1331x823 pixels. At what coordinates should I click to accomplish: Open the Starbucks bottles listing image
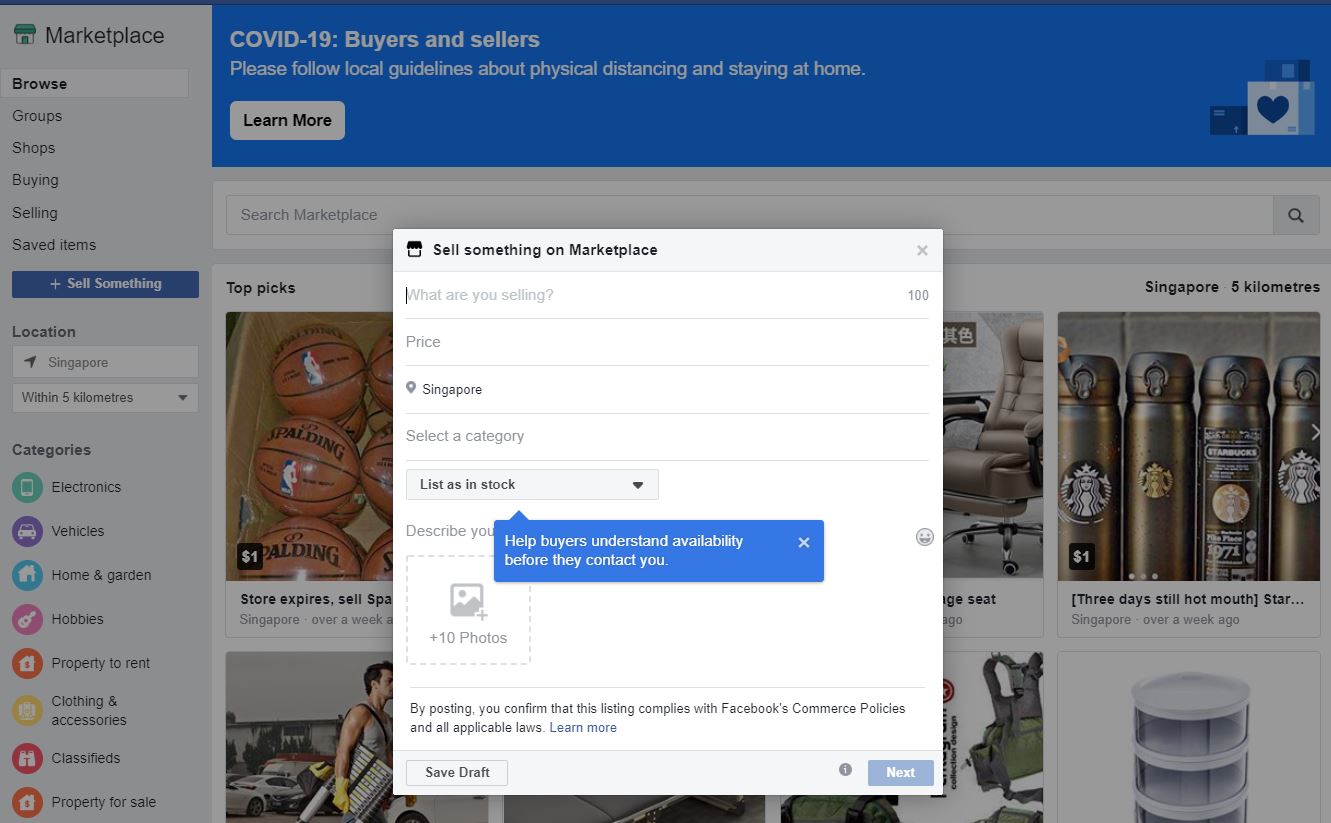tap(1189, 446)
